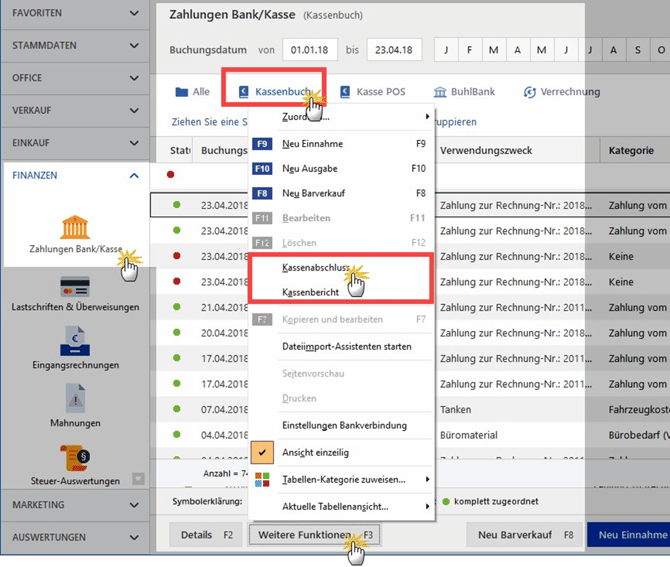Open Tabellen-Kategorie zuweisen submenu
670x567 pixels.
[x=340, y=480]
